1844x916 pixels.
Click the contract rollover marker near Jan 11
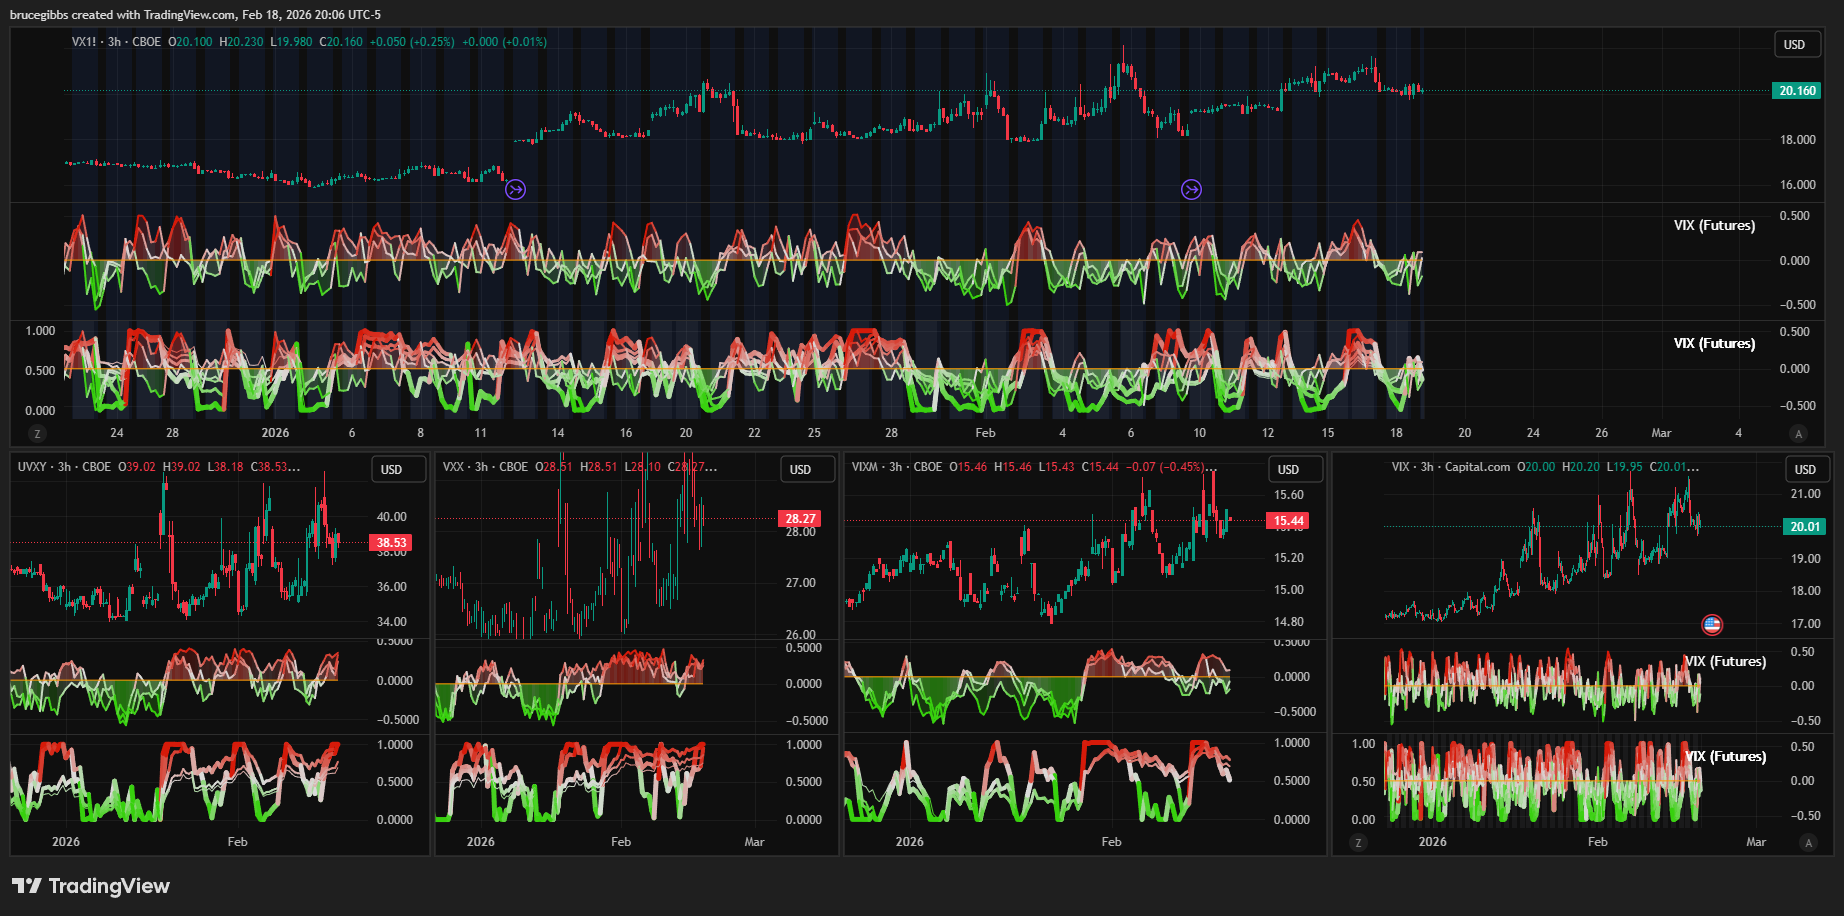pos(515,189)
